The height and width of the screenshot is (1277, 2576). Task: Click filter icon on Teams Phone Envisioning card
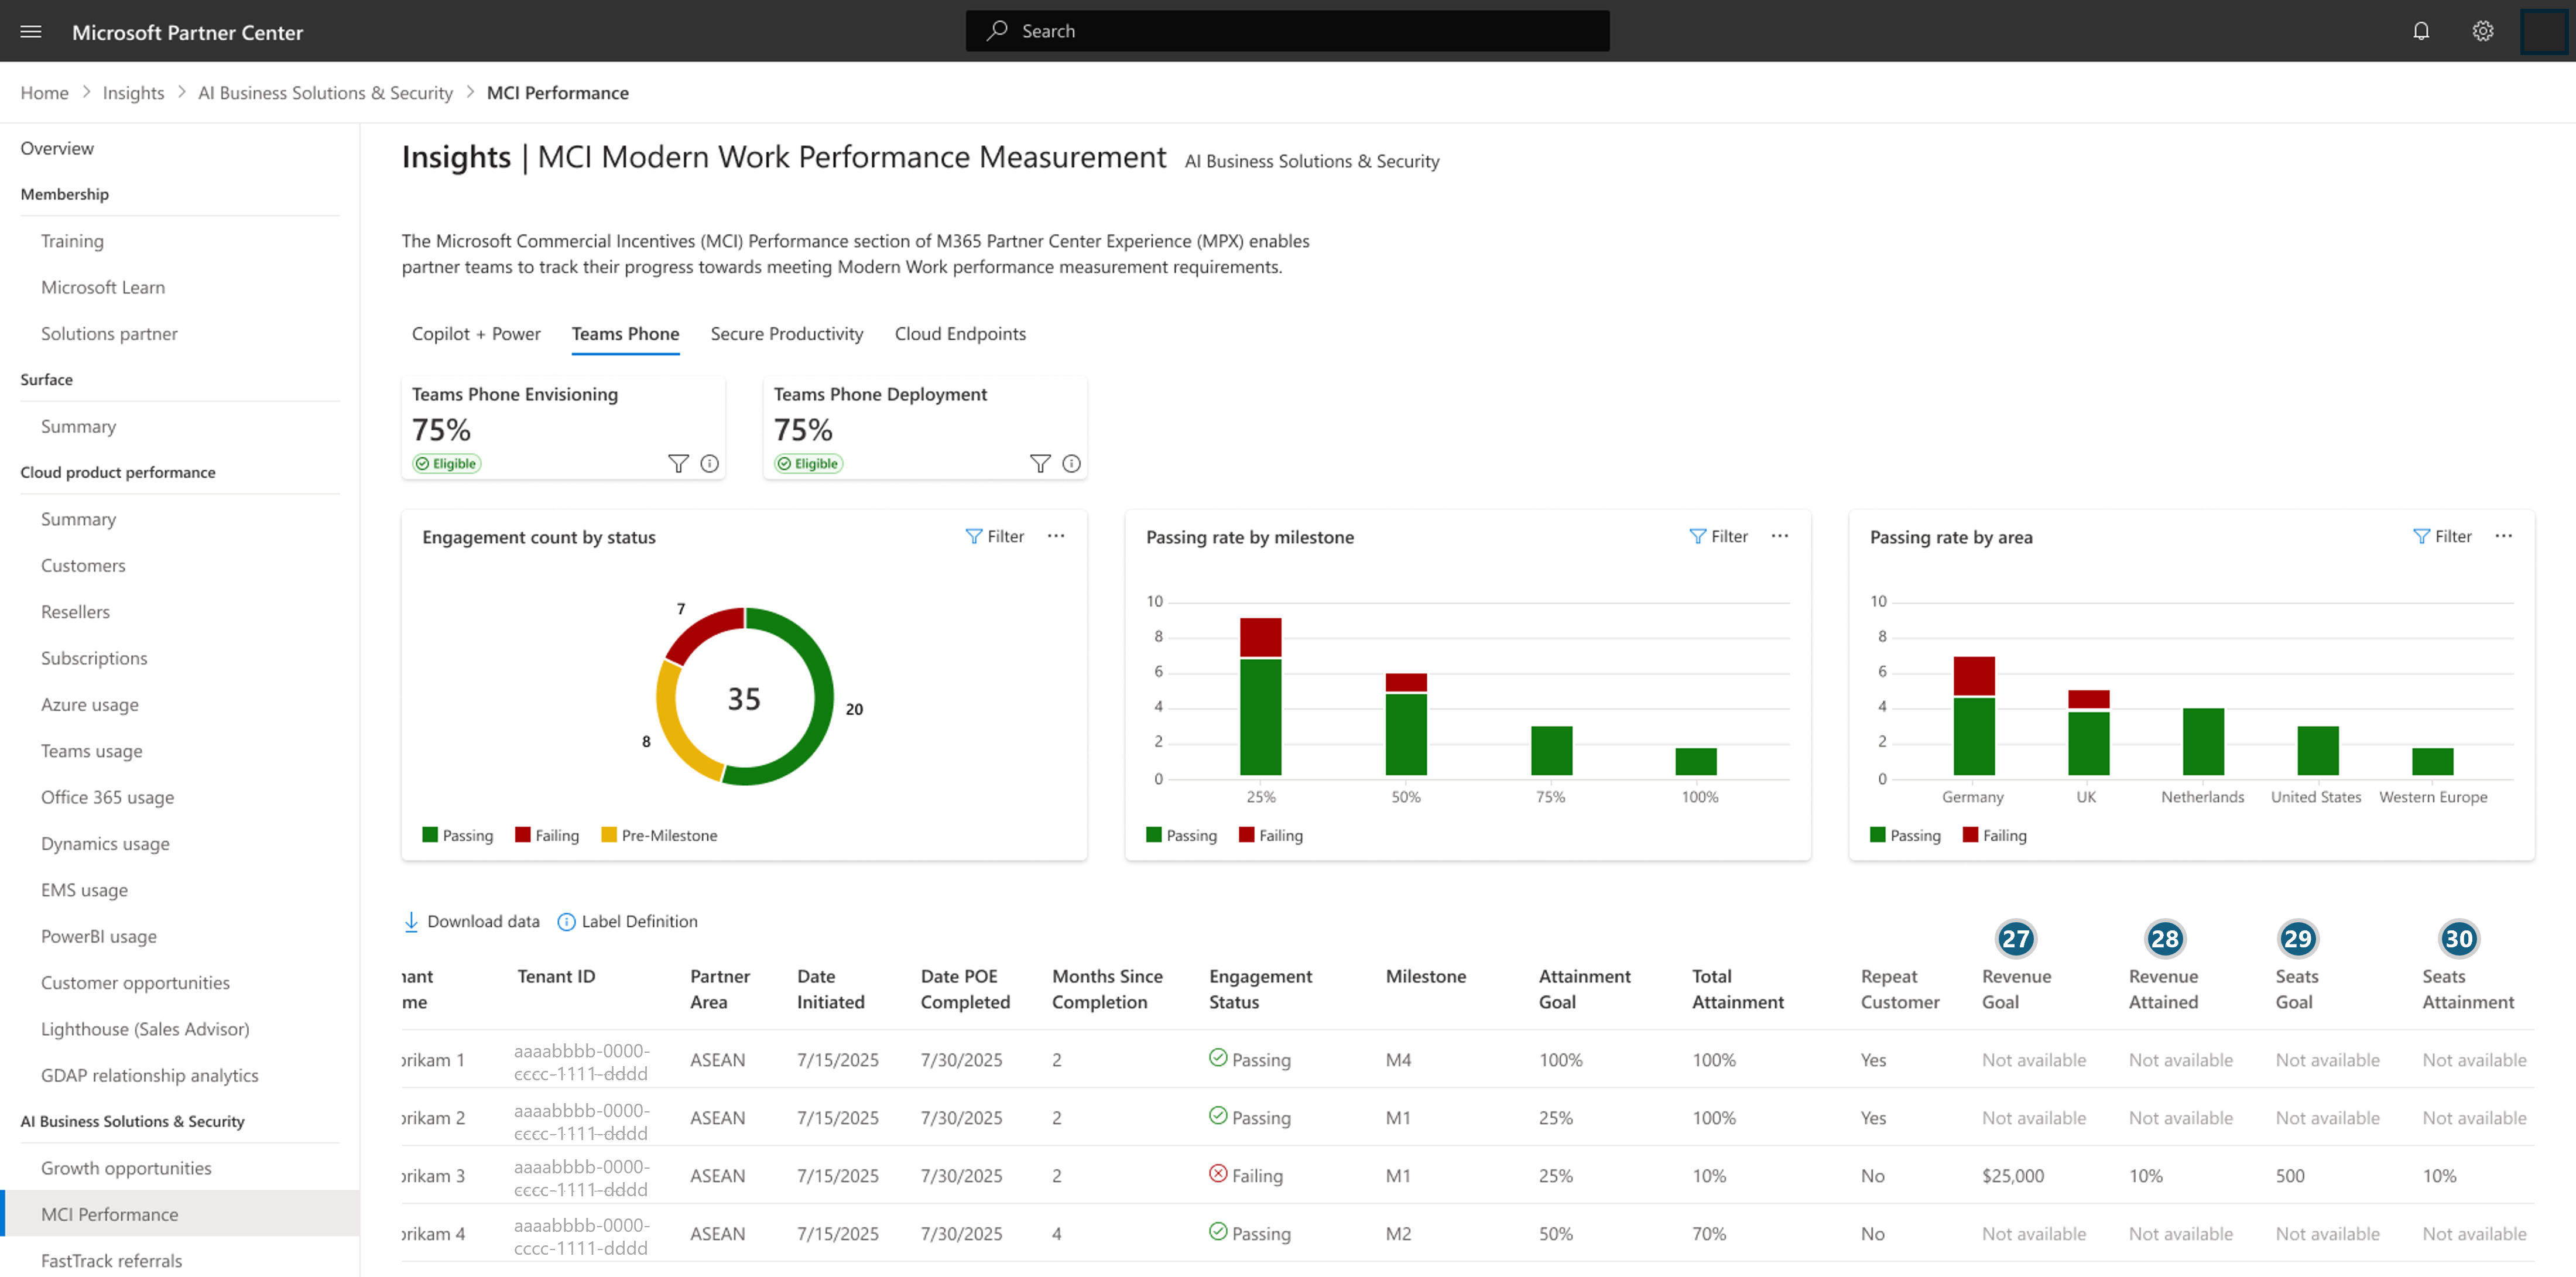pos(678,463)
